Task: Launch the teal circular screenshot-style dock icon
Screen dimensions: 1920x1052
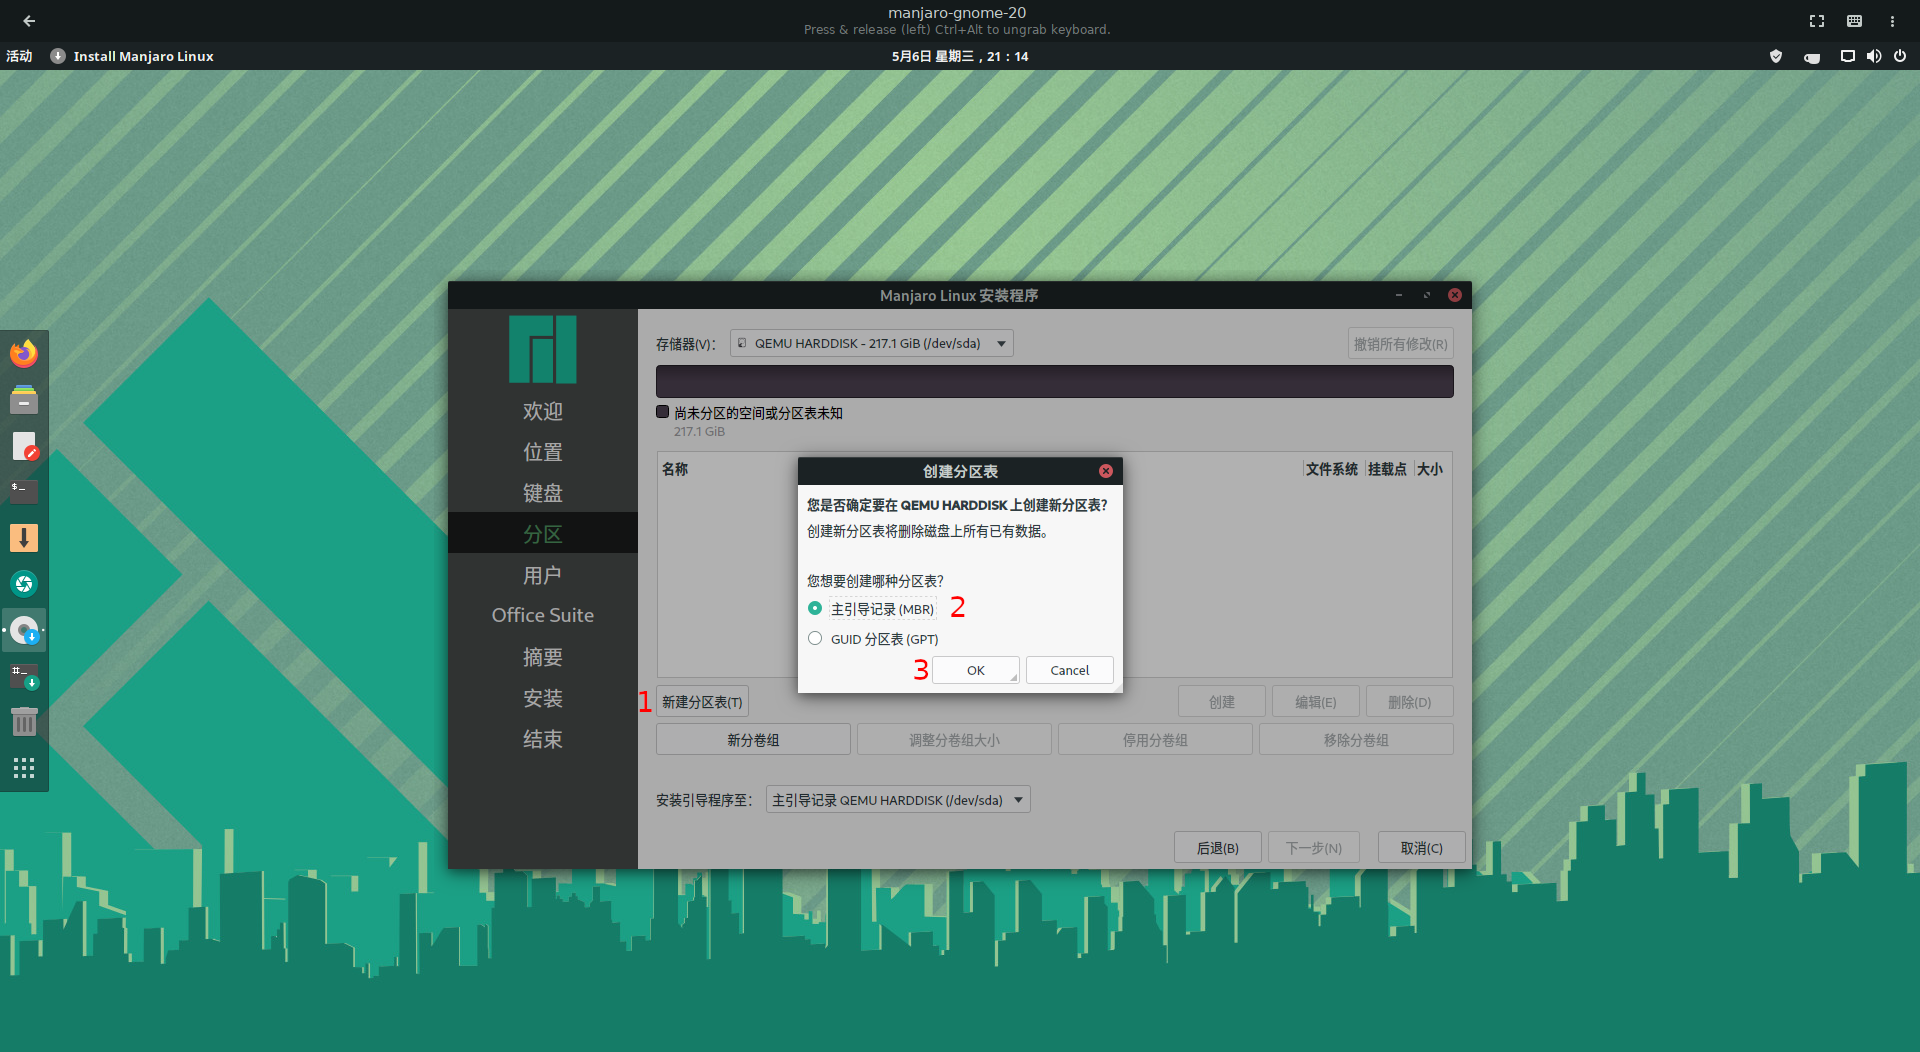Action: point(24,584)
